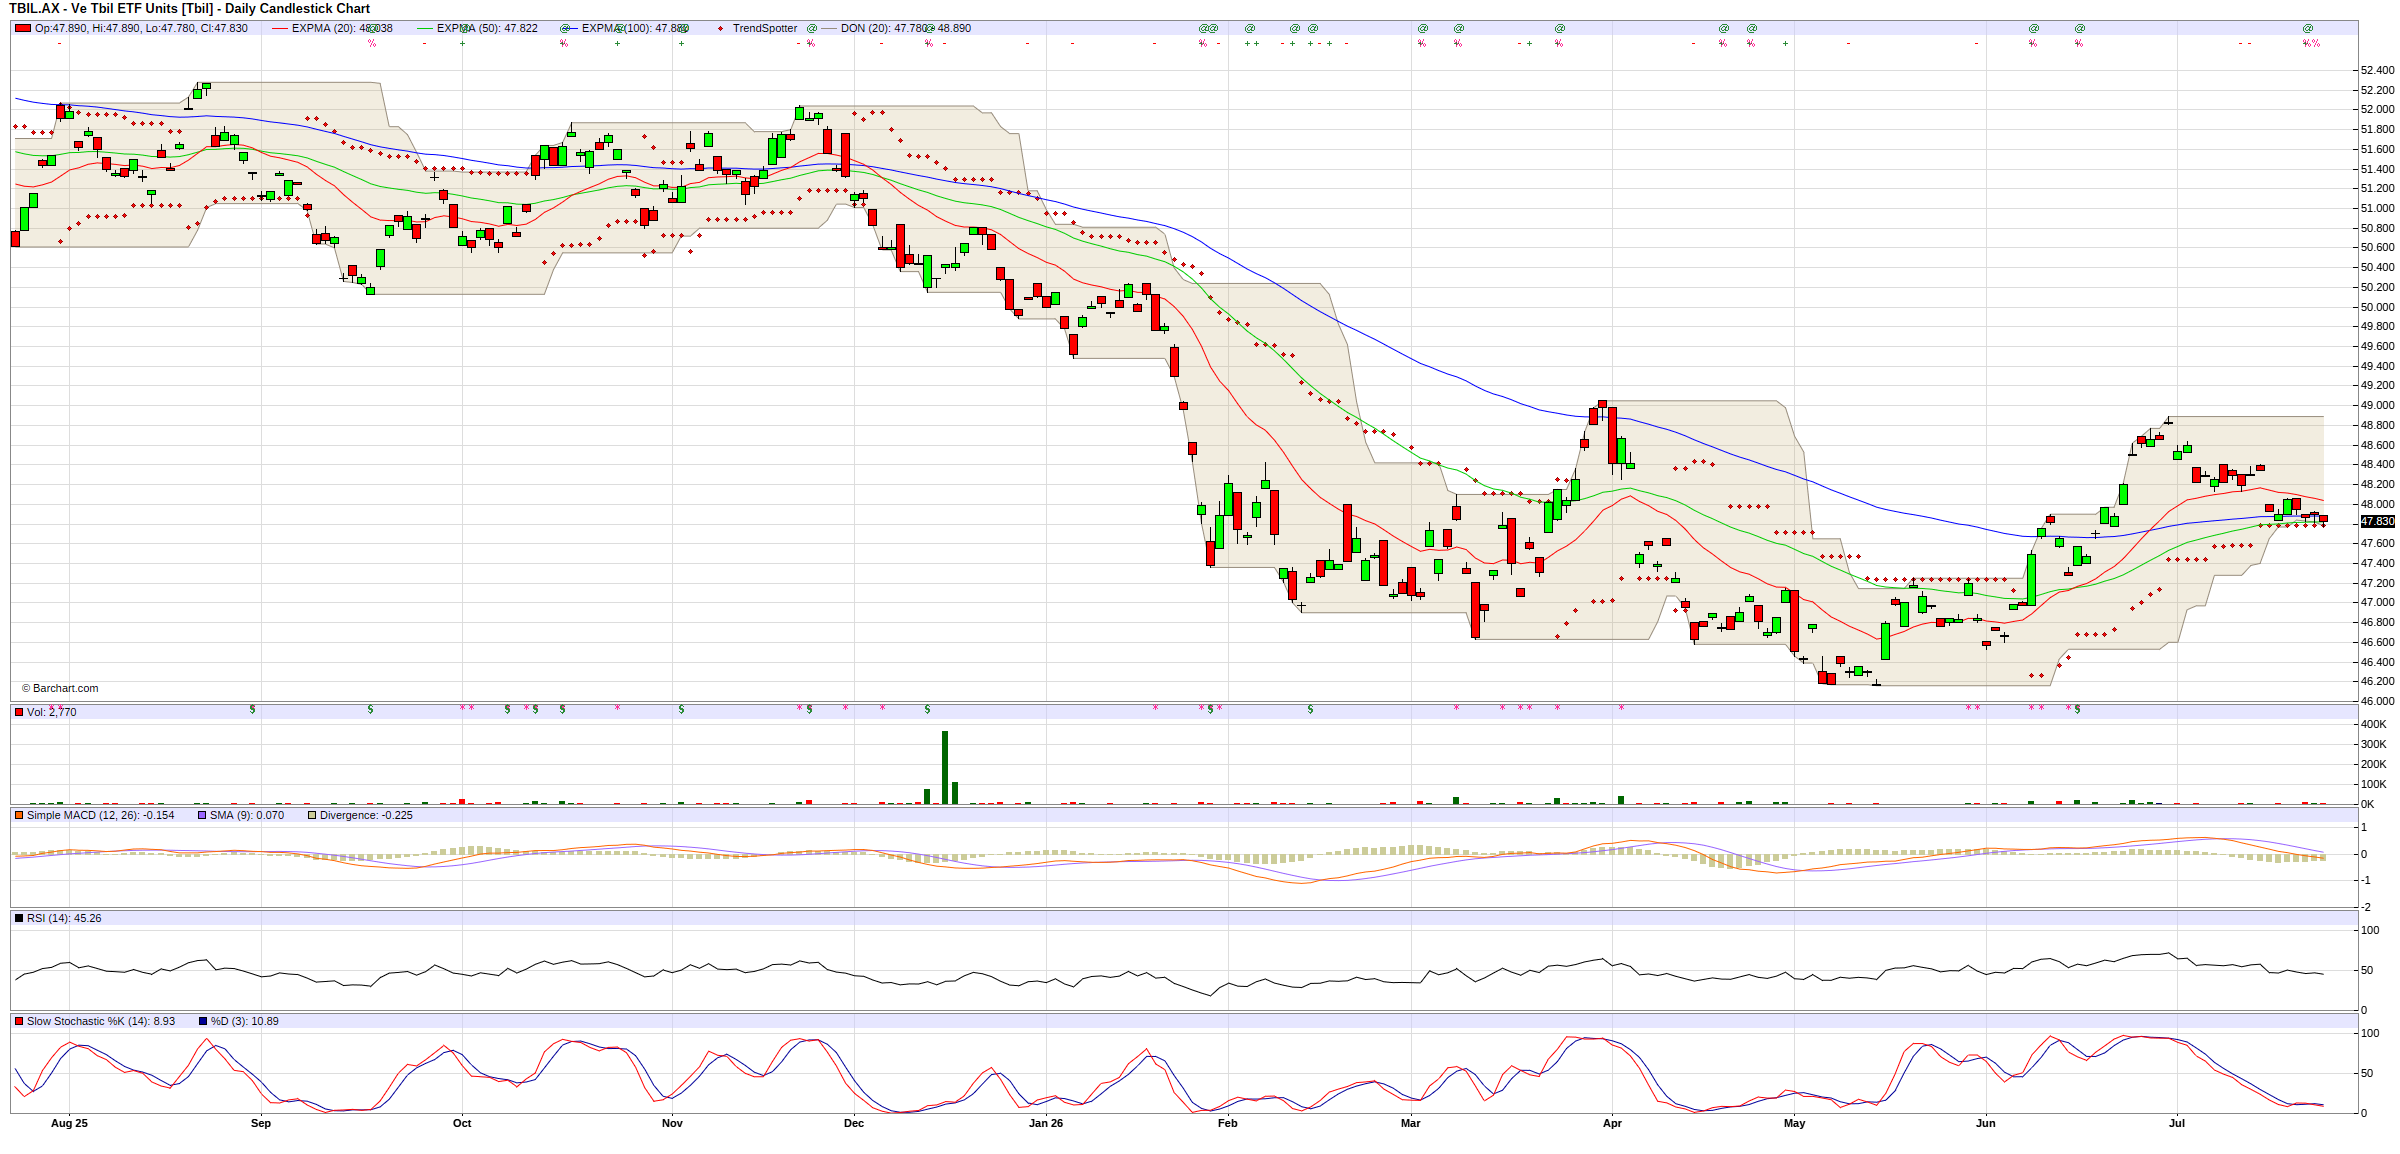The height and width of the screenshot is (1154, 2400).
Task: Click the 'Aug 25' date axis label
Action: pyautogui.click(x=69, y=1123)
